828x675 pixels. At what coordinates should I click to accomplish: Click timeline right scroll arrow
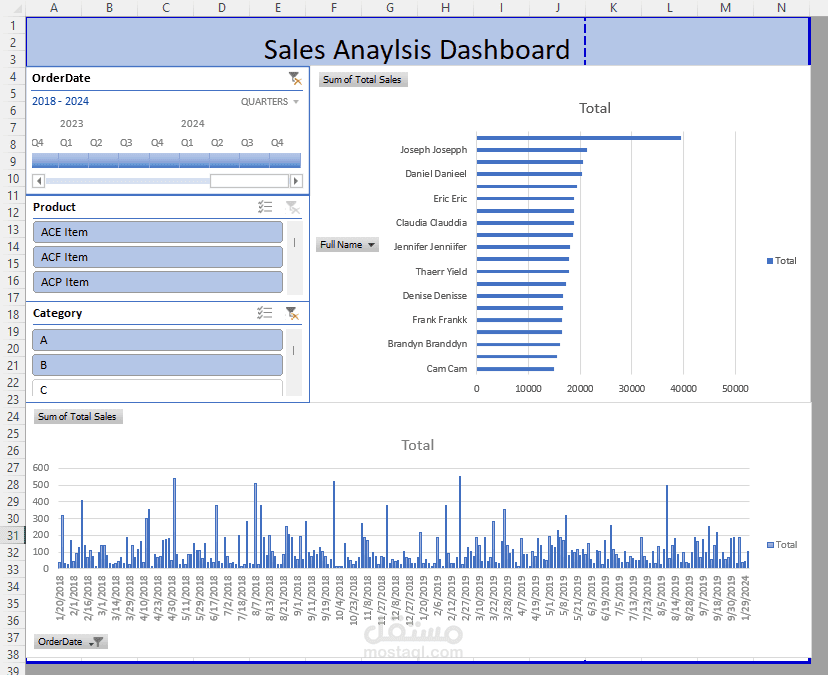point(296,181)
